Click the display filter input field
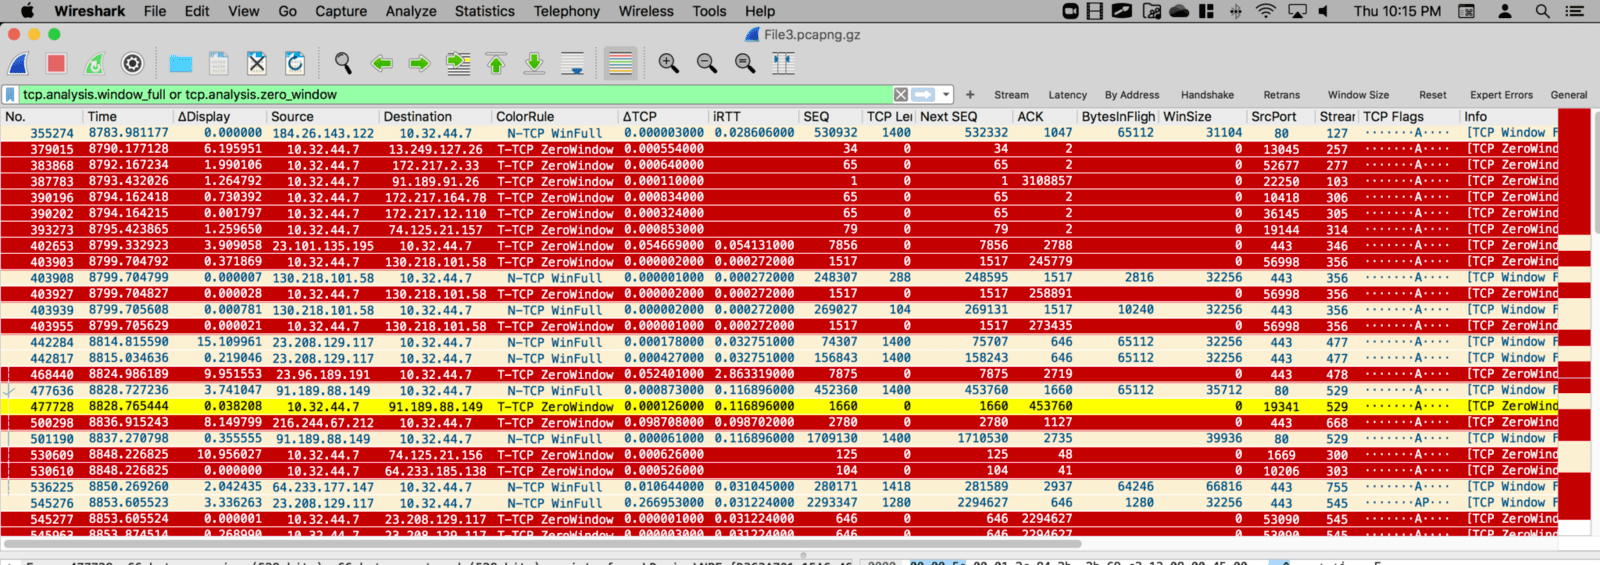 450,95
